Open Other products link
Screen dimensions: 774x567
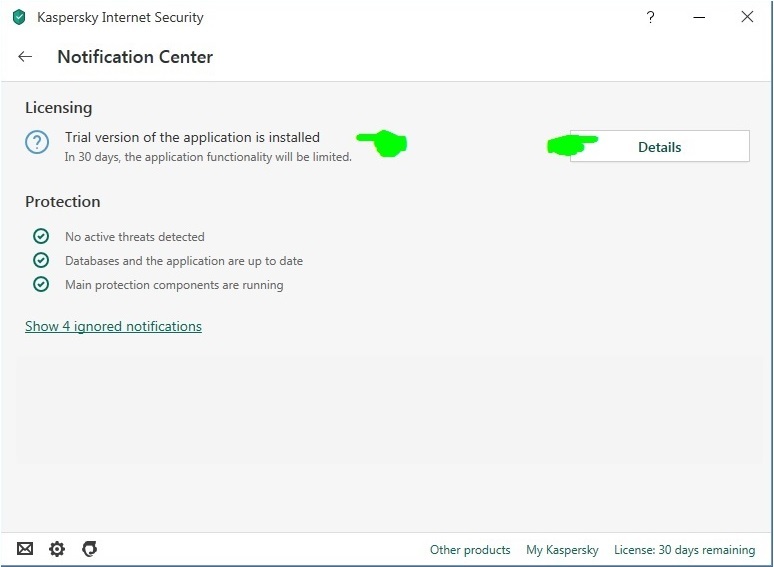point(470,550)
